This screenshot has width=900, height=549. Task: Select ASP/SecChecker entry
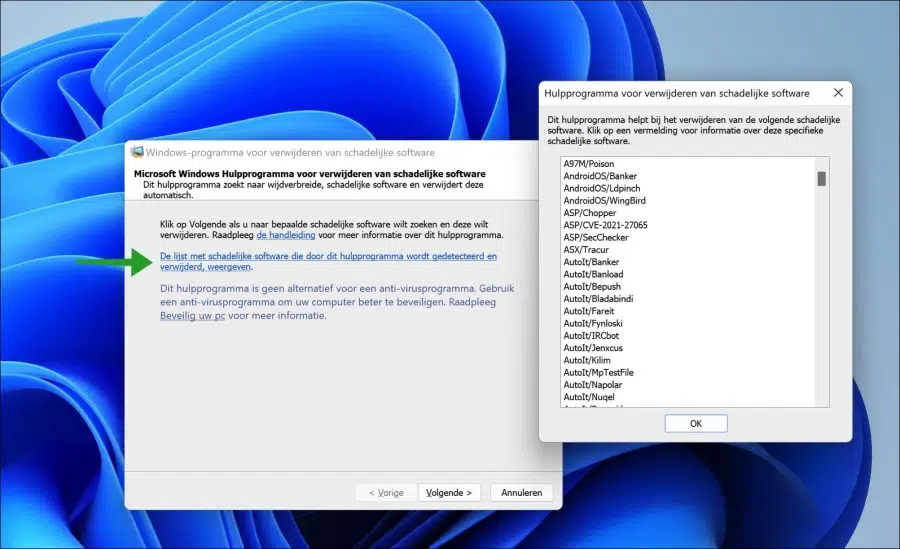(596, 237)
